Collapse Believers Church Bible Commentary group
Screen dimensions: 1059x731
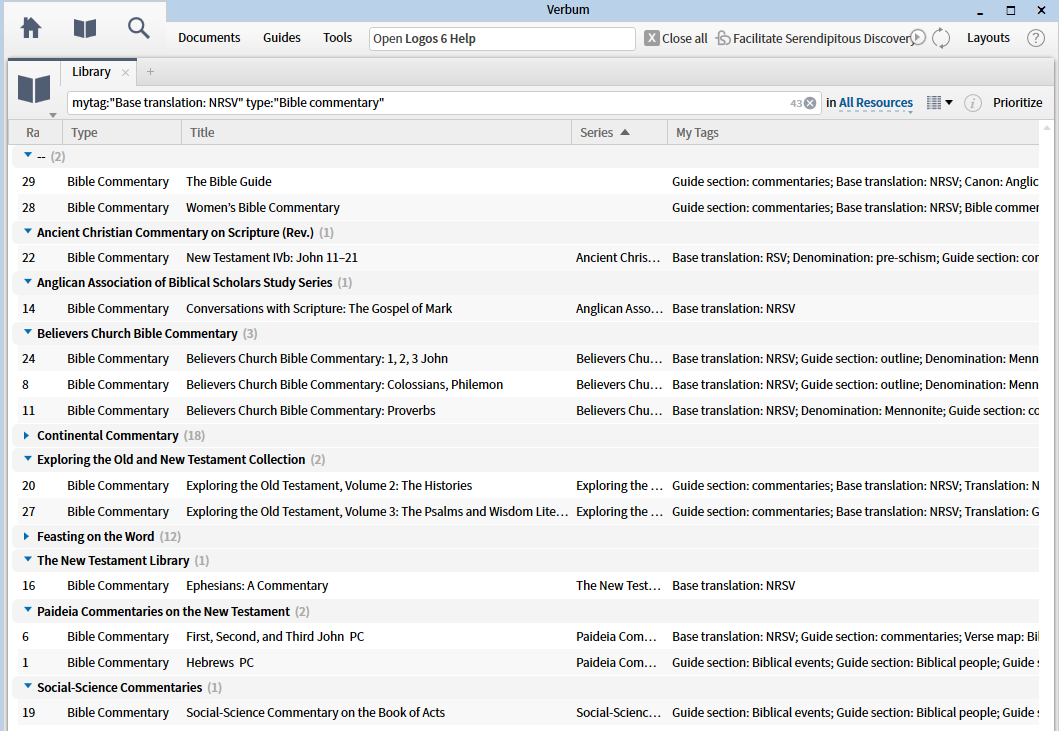click(28, 332)
